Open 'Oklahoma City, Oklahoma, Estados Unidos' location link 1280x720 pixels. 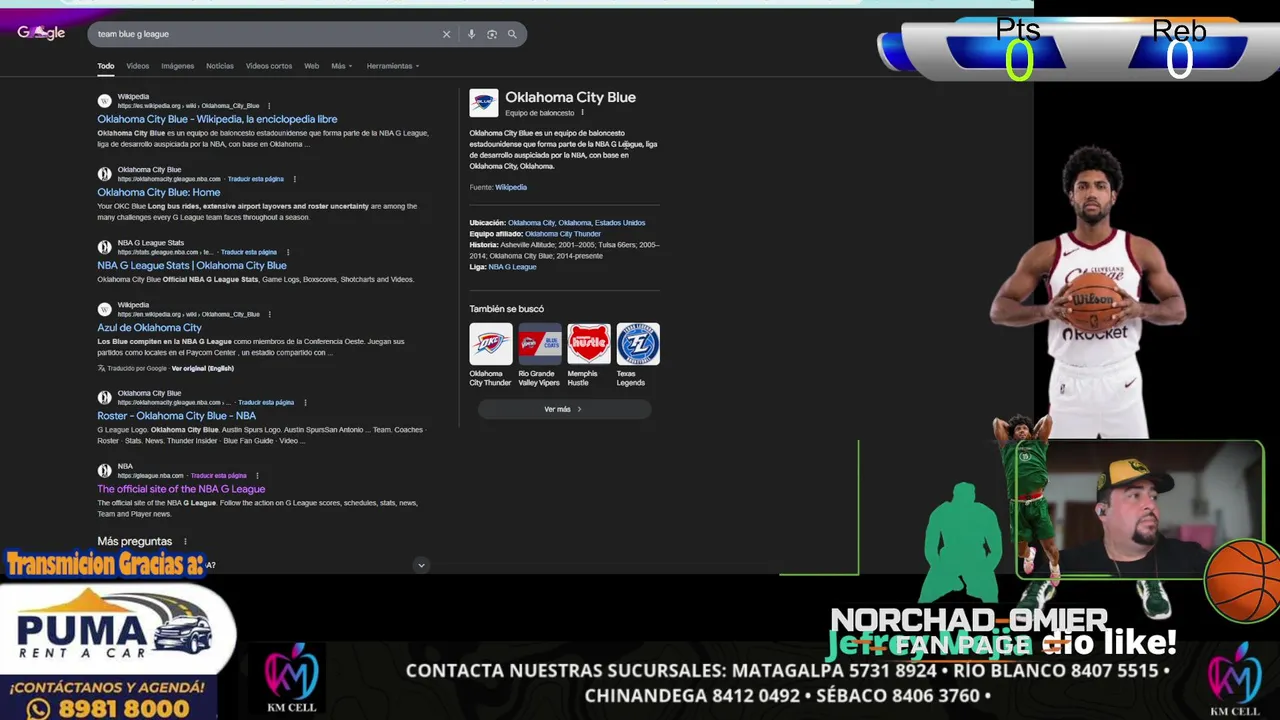(576, 223)
